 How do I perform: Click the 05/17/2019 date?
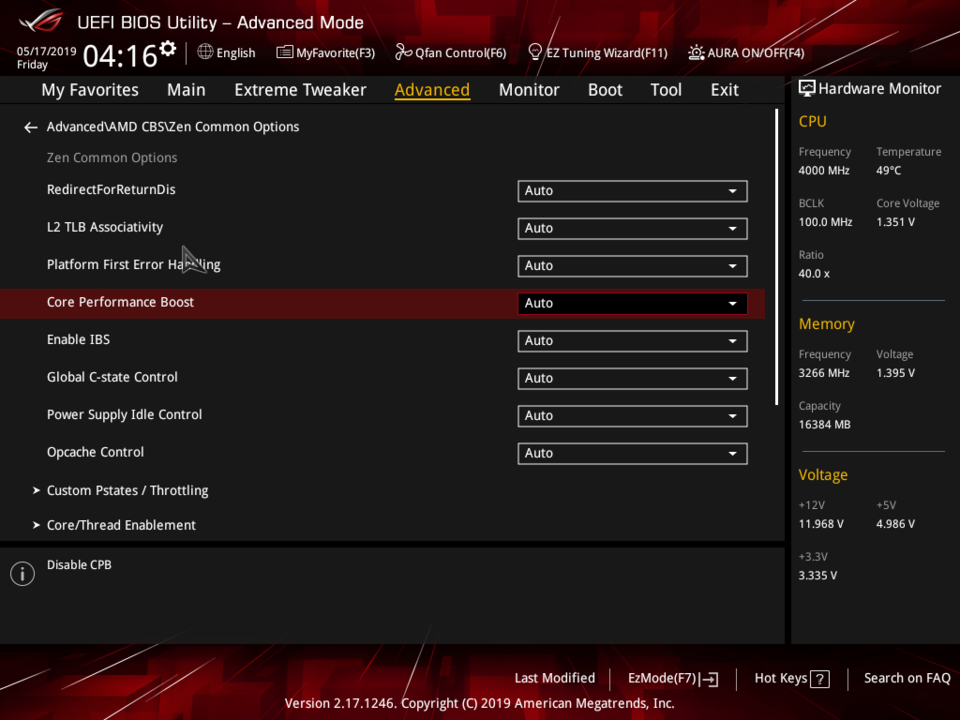(x=46, y=51)
